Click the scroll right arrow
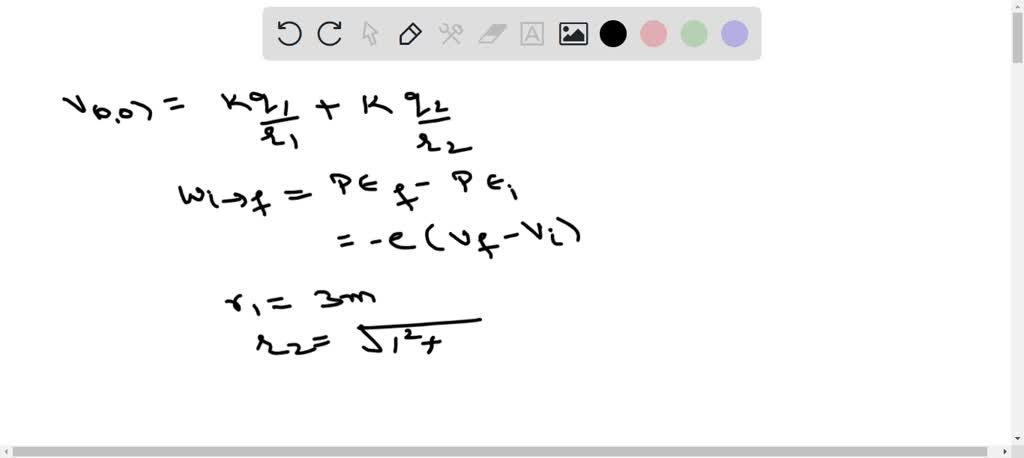The image size is (1024, 458). (x=1006, y=451)
